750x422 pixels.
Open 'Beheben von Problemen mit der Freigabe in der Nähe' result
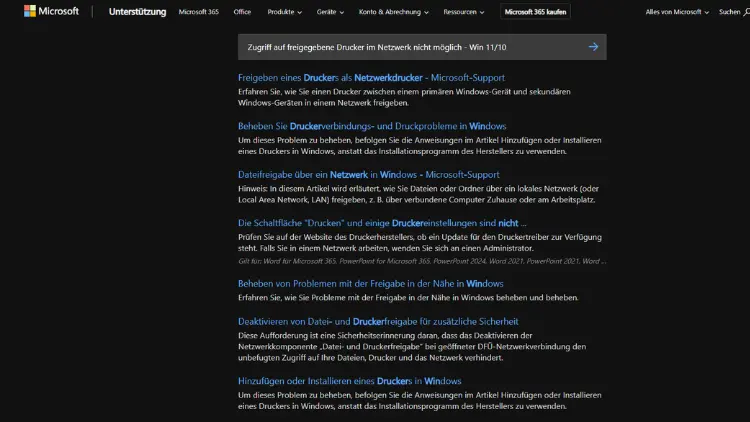point(371,284)
